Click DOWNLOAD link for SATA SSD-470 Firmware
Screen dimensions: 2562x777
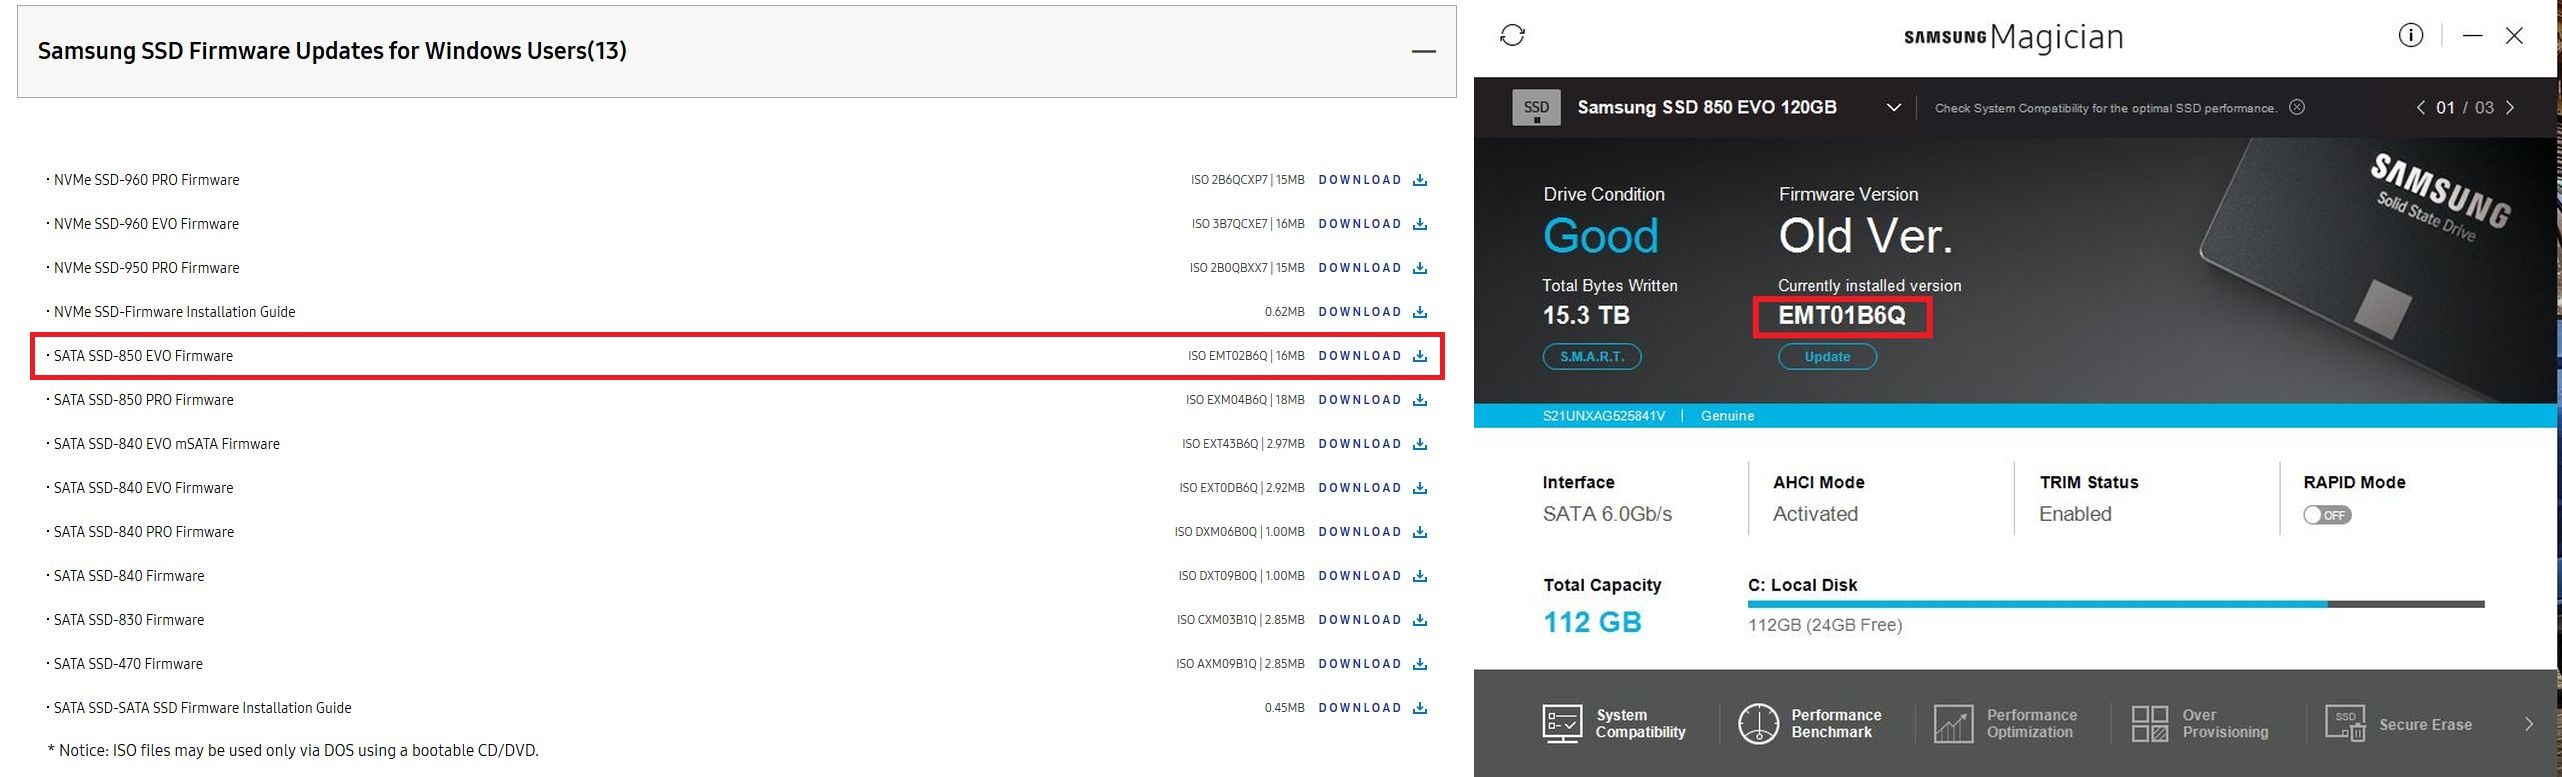1360,664
